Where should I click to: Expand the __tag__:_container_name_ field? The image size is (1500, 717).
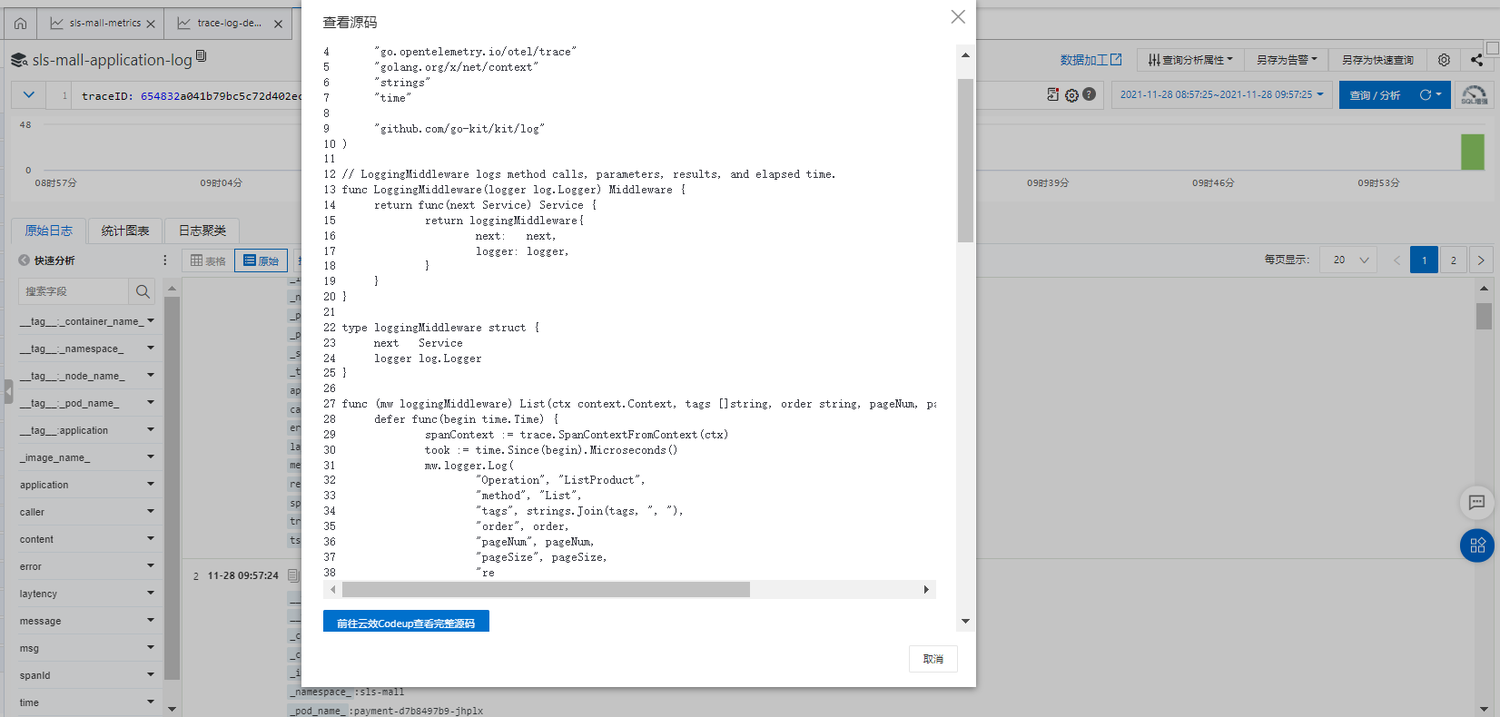click(x=150, y=321)
